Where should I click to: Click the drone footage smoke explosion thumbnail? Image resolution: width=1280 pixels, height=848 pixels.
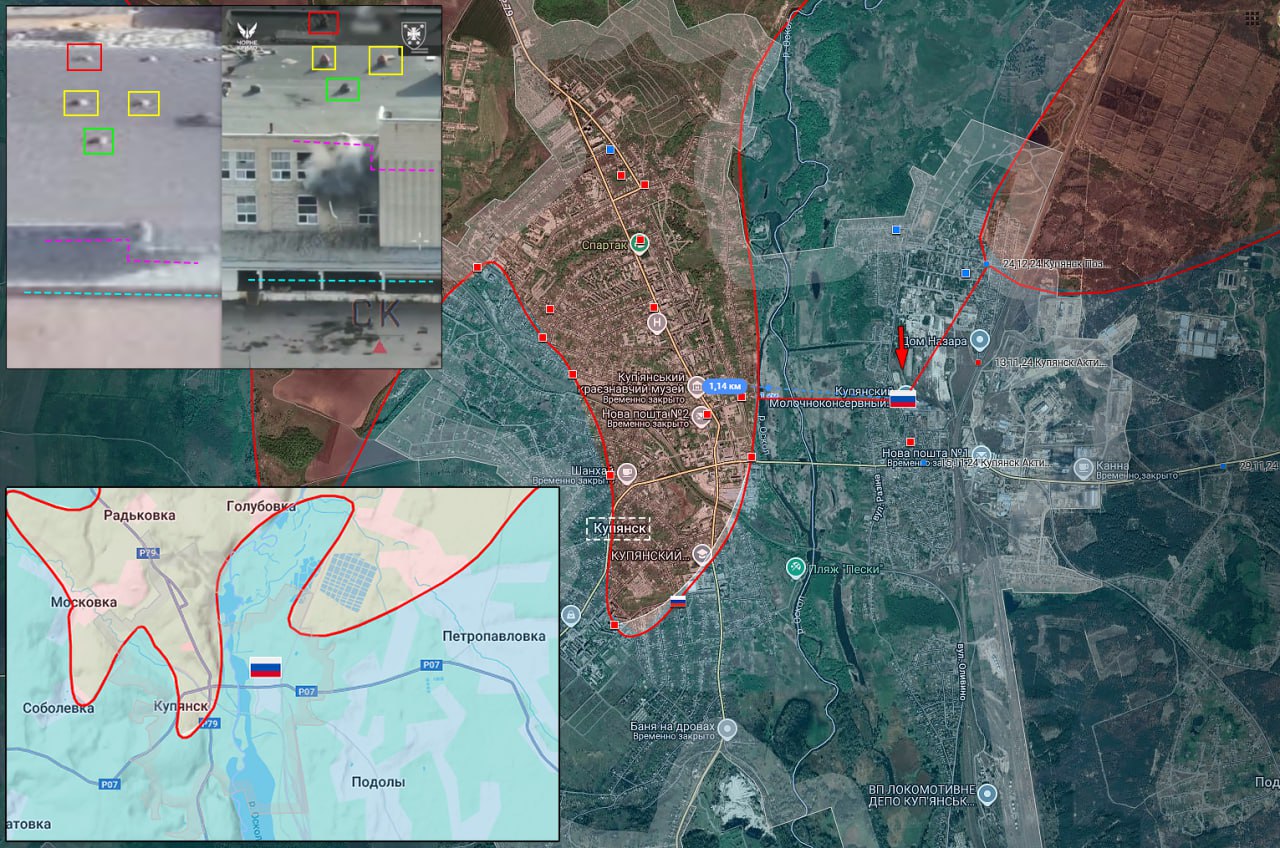[331, 188]
